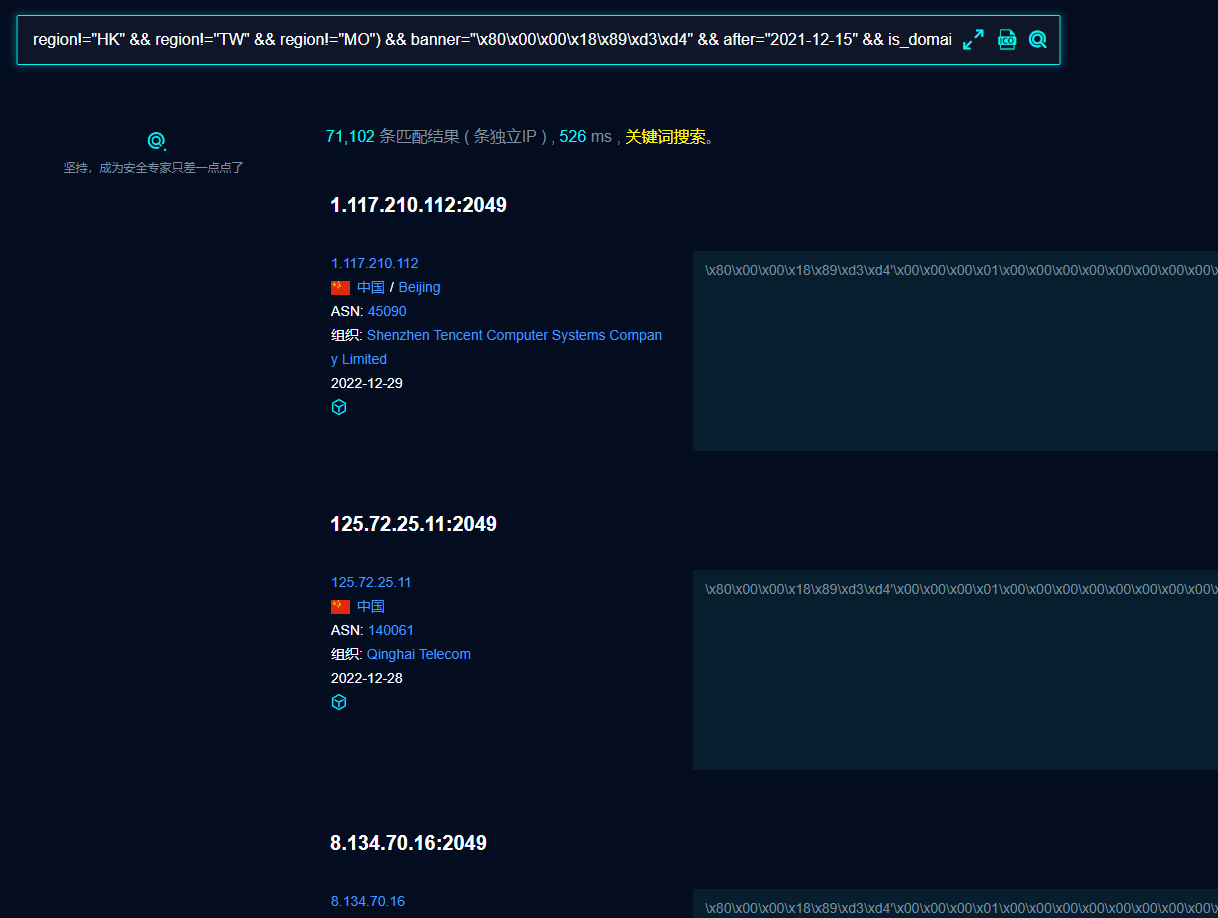Open Qinghai Telecom organization link
This screenshot has height=918, width=1218.
click(419, 654)
